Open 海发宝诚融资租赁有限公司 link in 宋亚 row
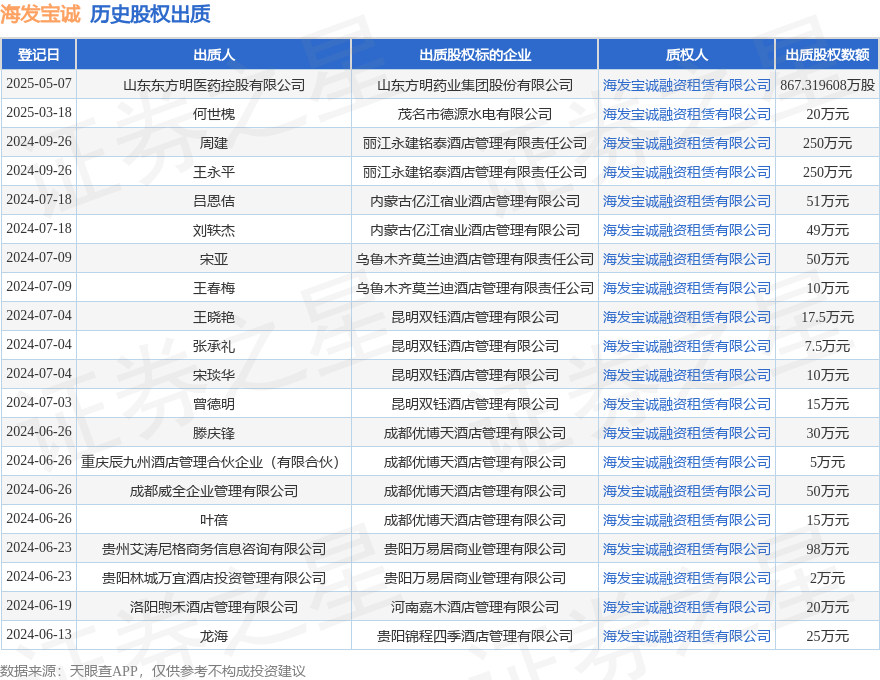Image resolution: width=880 pixels, height=680 pixels. coord(686,259)
